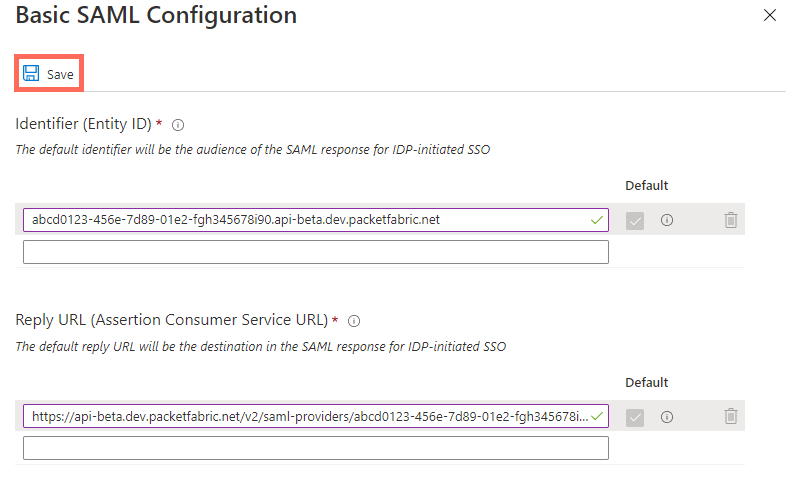Click the empty Identifier input box
The image size is (794, 481).
tap(315, 252)
